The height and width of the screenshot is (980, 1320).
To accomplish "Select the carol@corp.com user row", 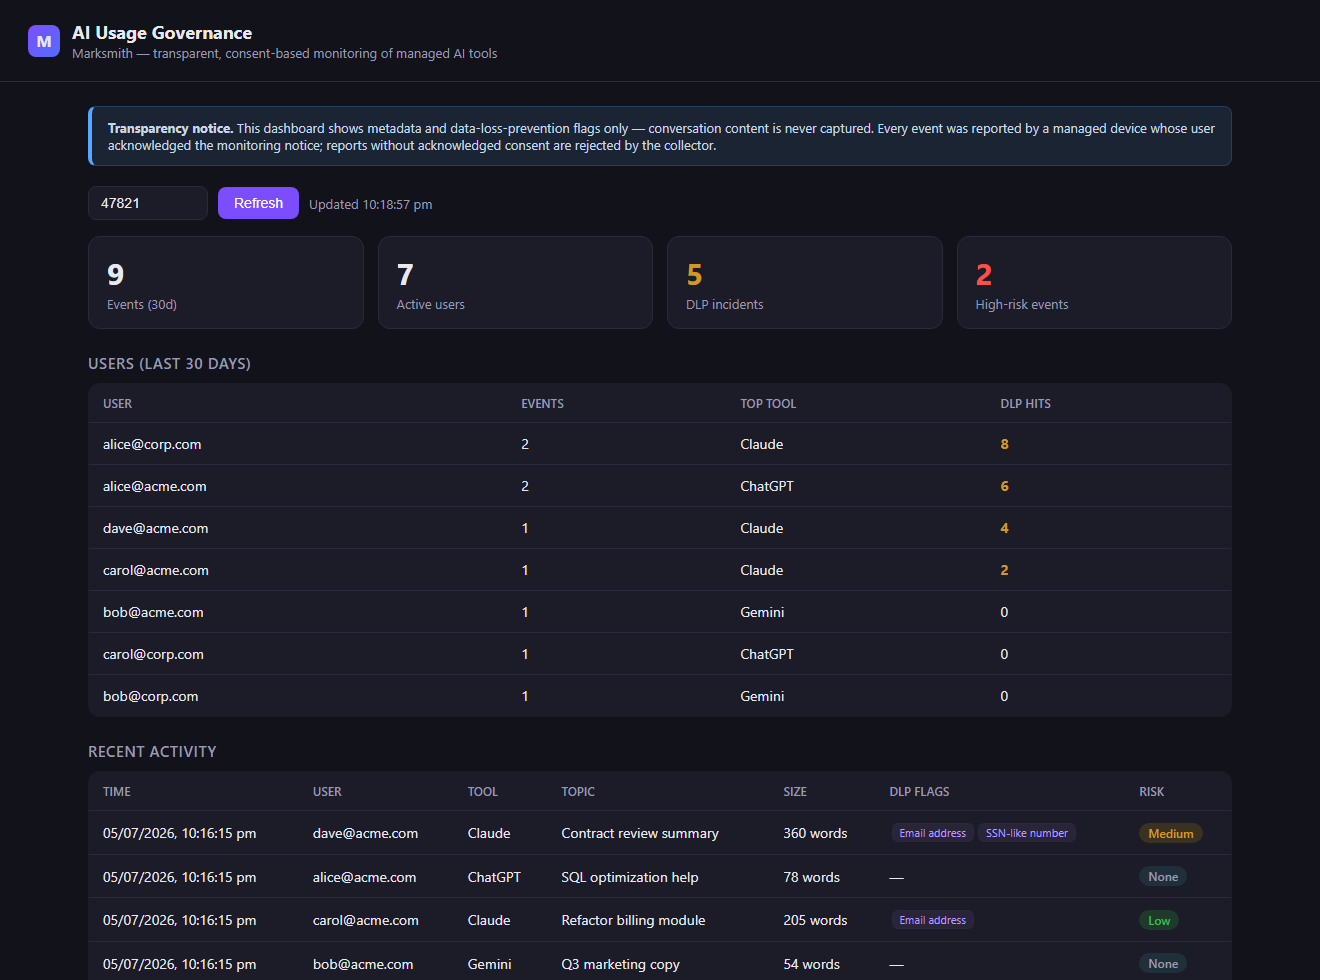I will pos(660,654).
